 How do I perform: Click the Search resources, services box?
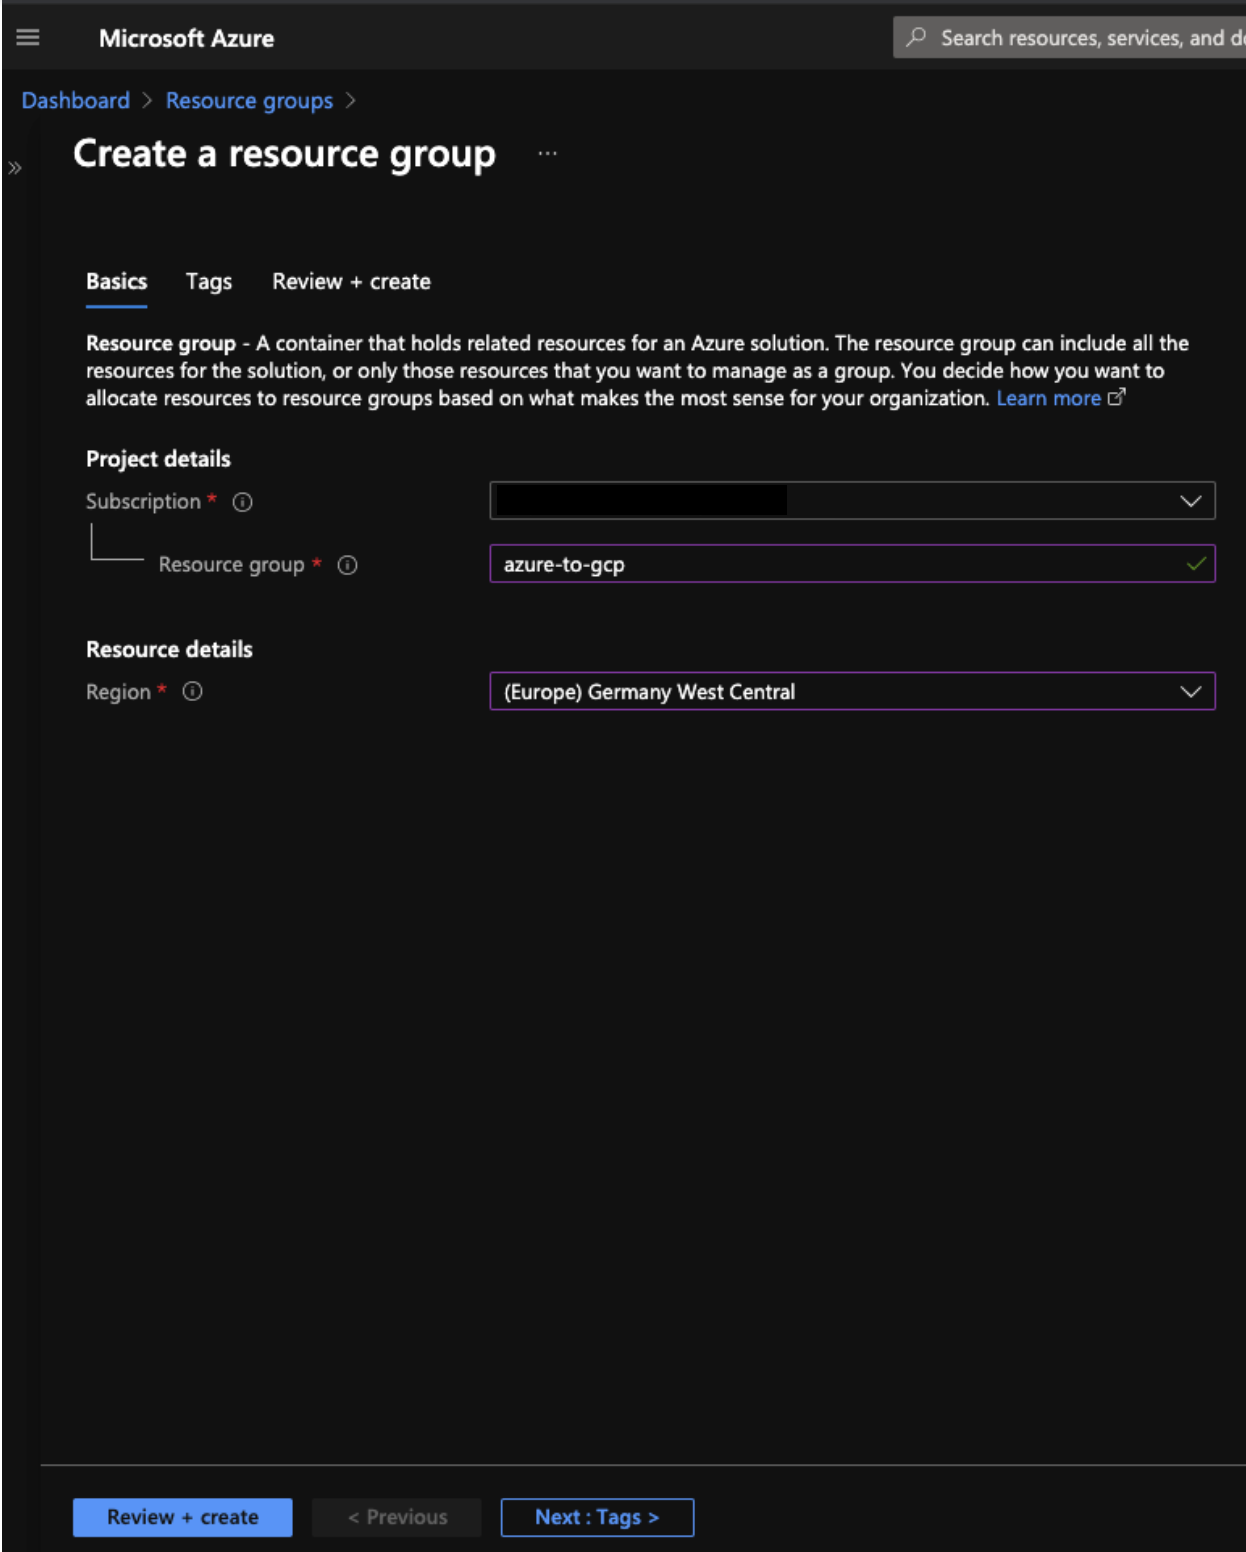tap(1069, 38)
